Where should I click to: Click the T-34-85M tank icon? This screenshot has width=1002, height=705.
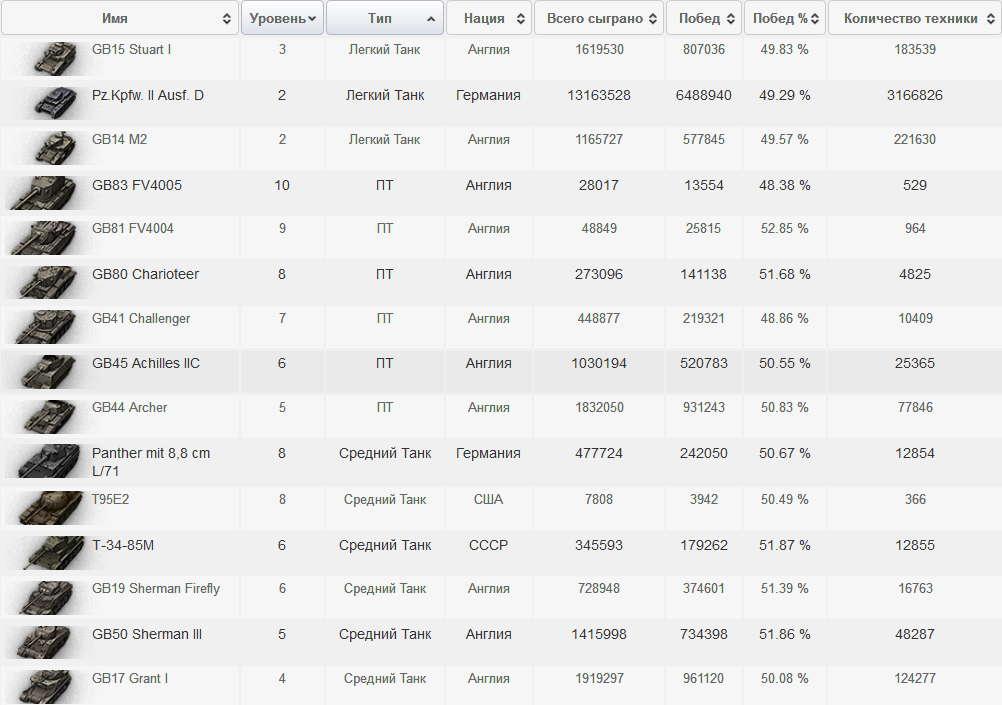coord(52,551)
